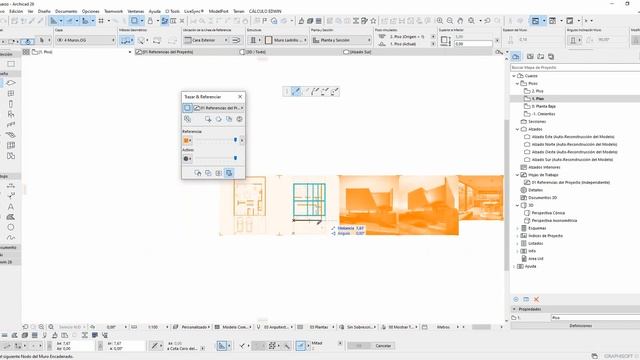Select the Marquee tool in toolbox

(11, 64)
